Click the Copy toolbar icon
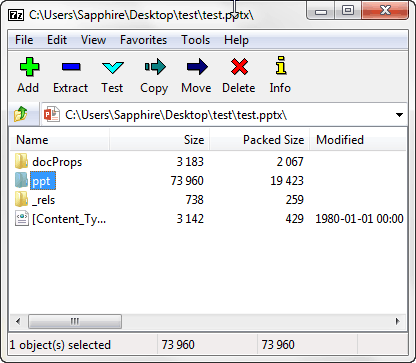The width and height of the screenshot is (416, 363). [x=155, y=67]
